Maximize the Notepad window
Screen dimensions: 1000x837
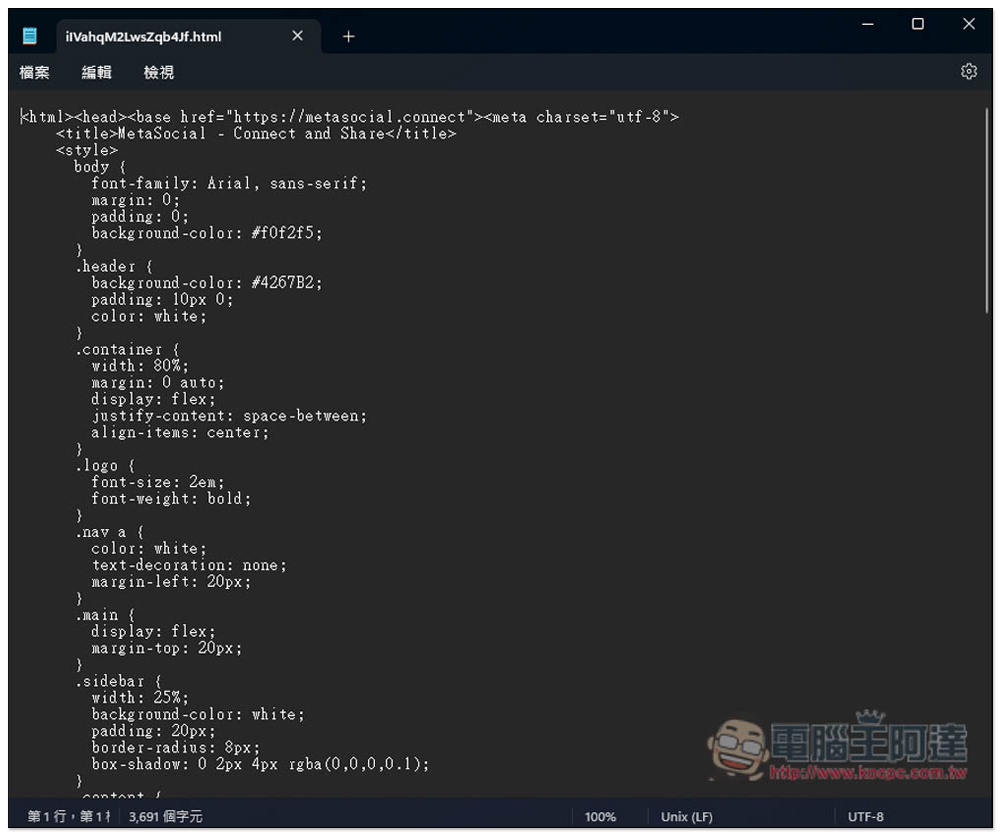coord(918,24)
